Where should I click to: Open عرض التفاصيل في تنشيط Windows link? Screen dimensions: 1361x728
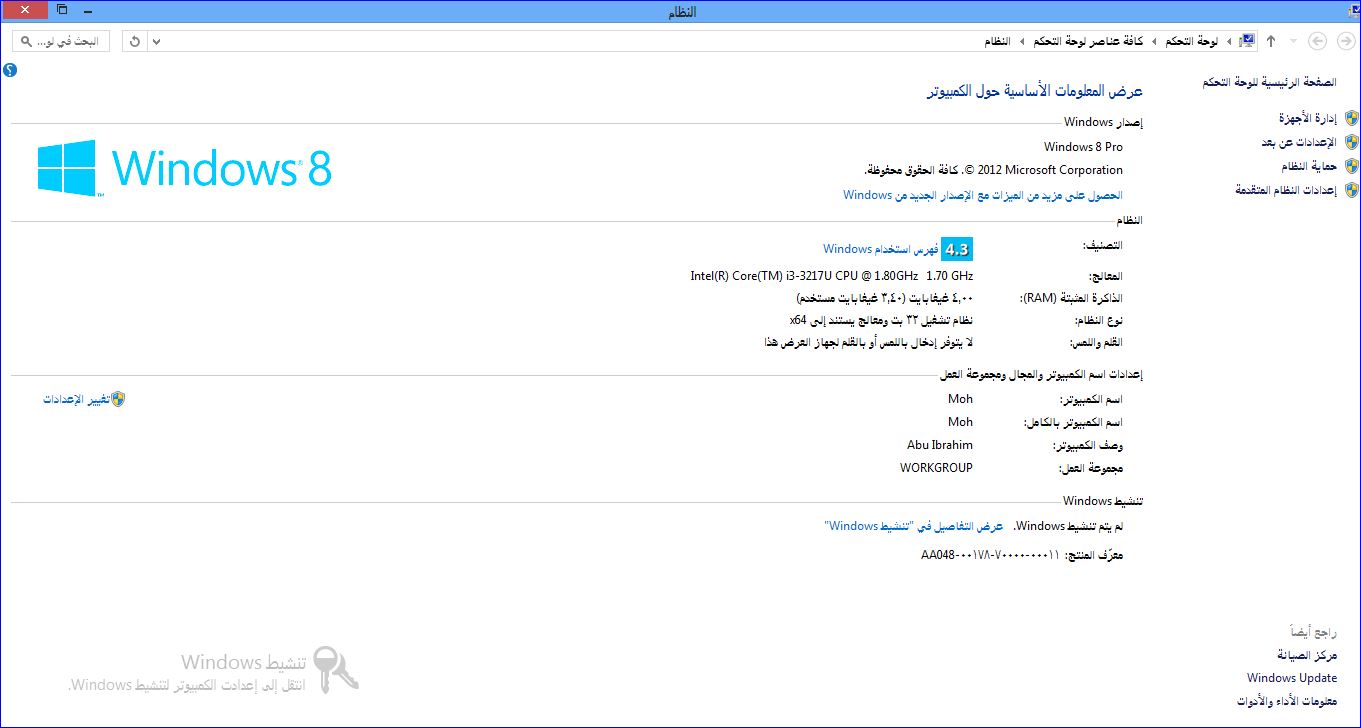[x=914, y=526]
